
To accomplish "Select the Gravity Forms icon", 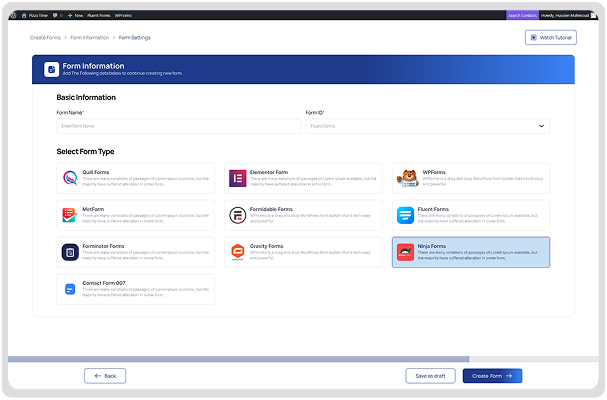I will [237, 252].
